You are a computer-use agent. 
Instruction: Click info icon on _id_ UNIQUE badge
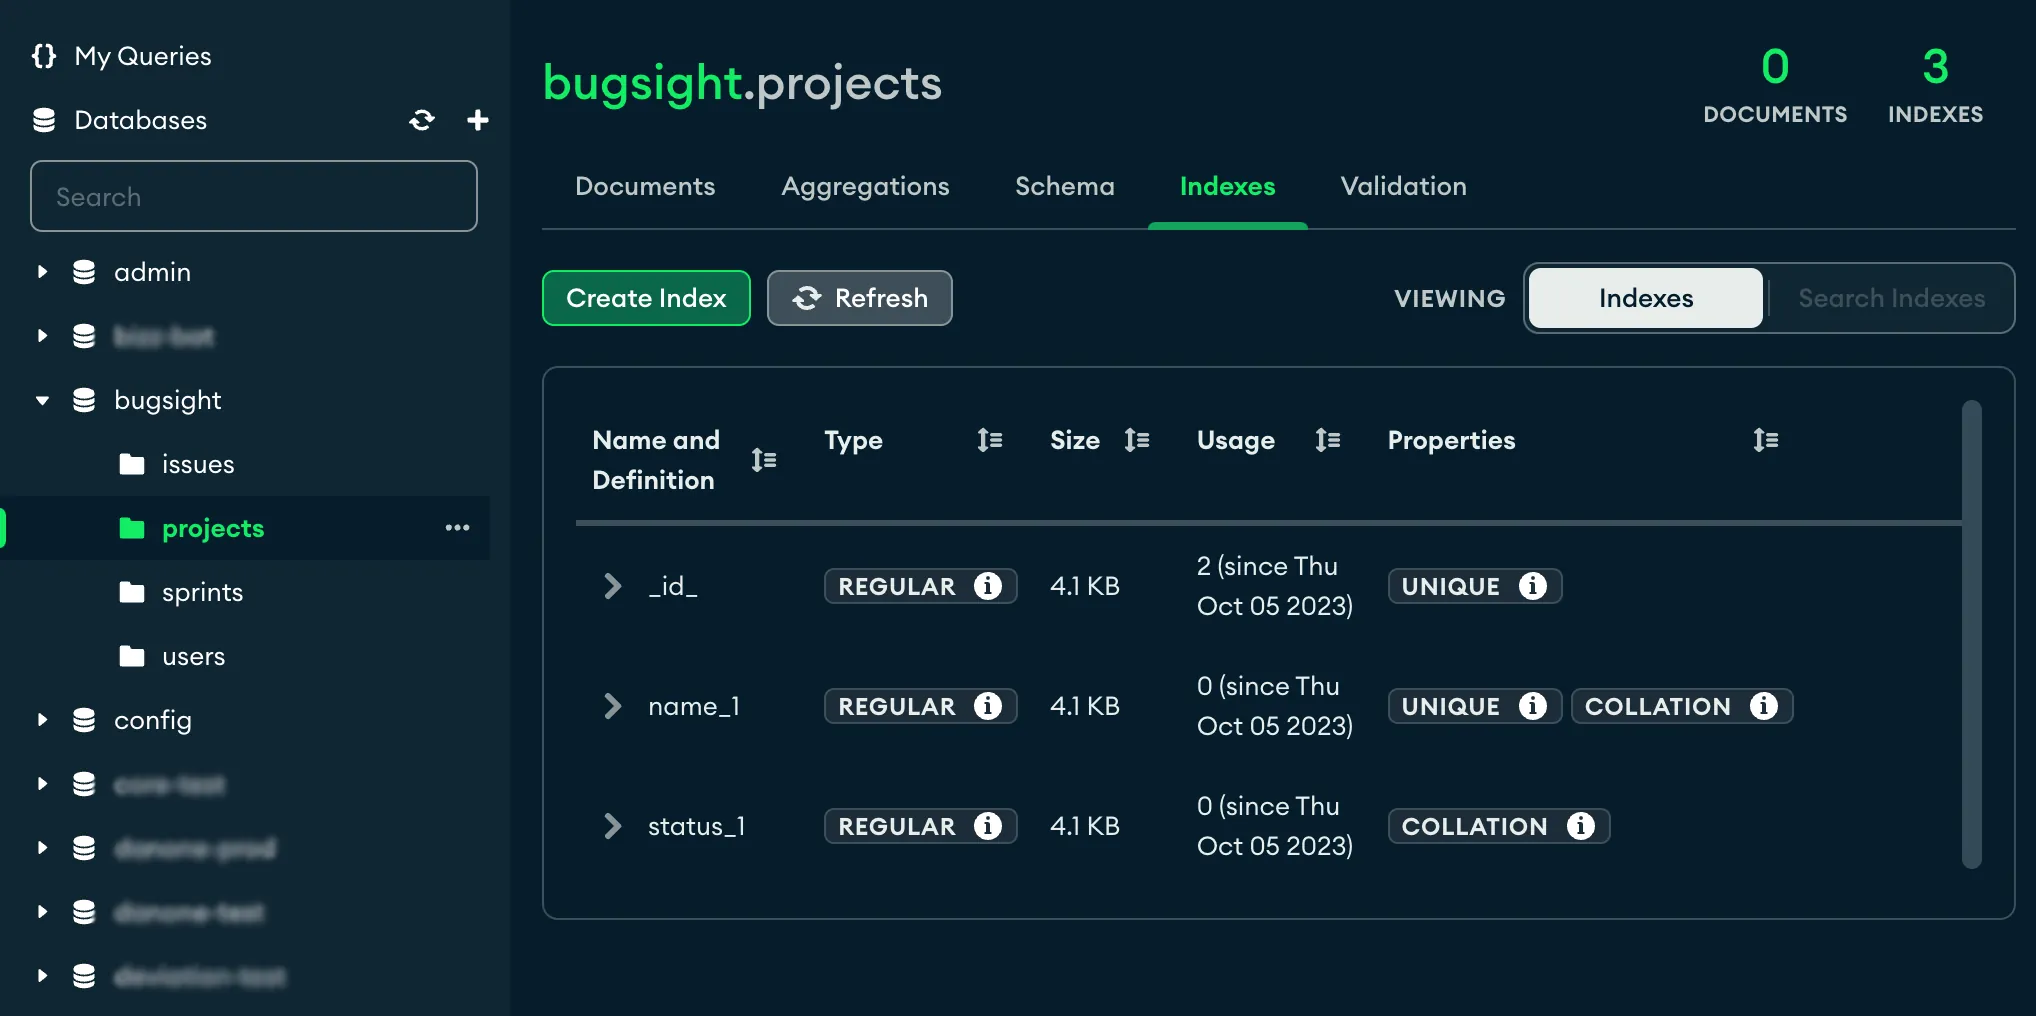coord(1532,586)
